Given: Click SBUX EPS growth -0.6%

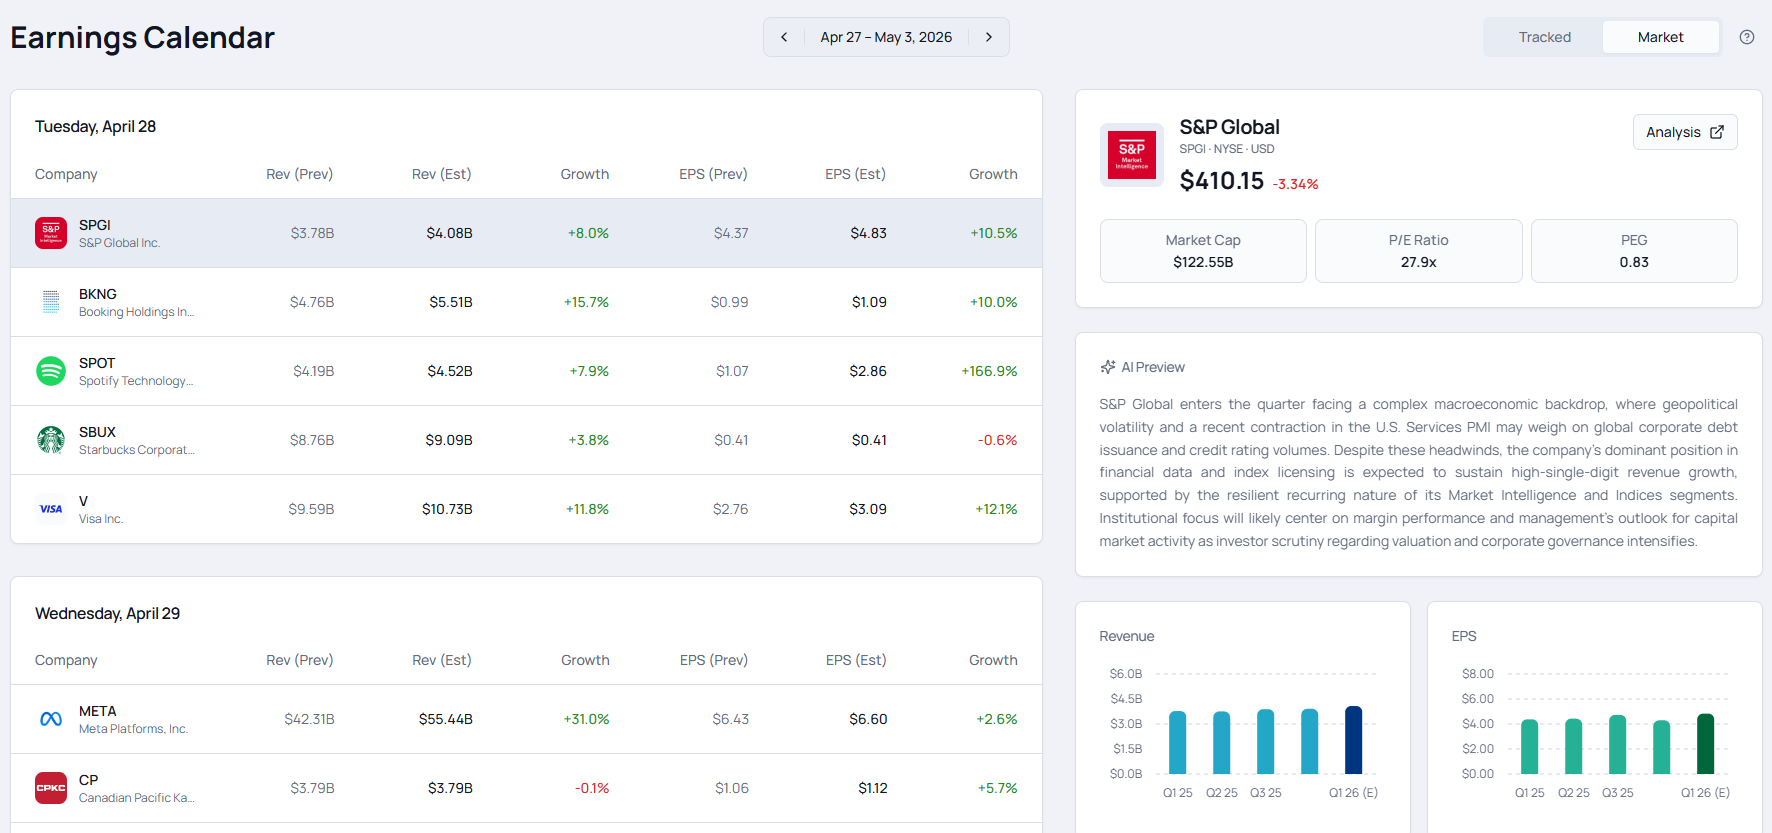Looking at the screenshot, I should point(997,440).
